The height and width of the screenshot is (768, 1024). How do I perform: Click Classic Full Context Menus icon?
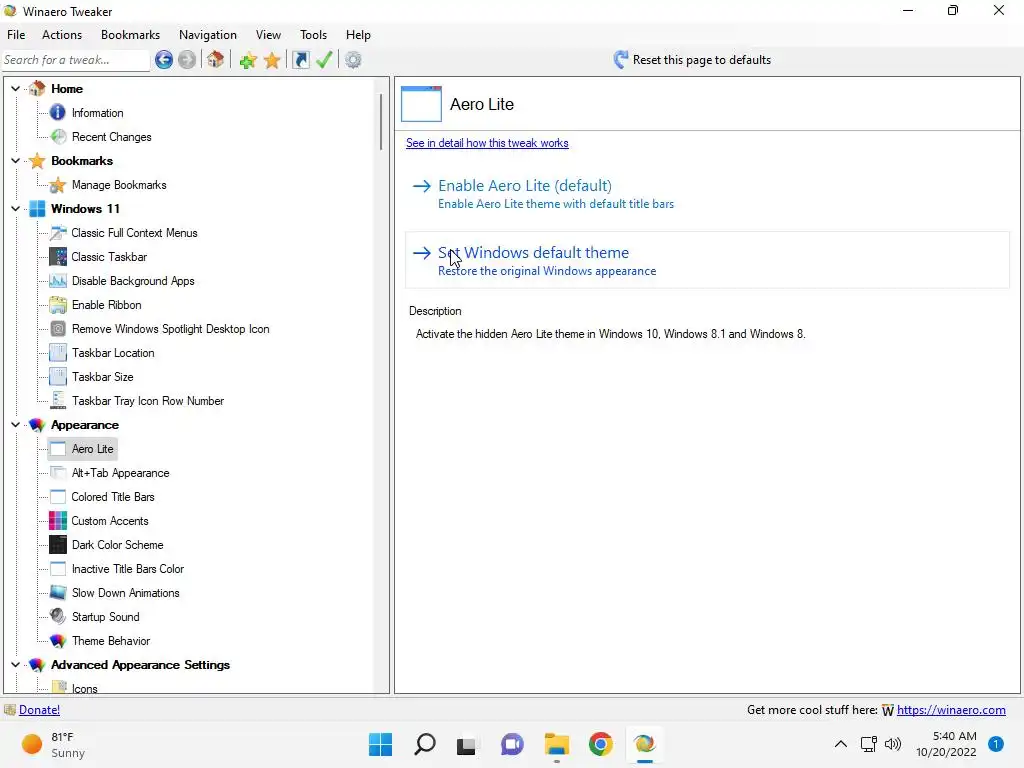click(x=57, y=232)
